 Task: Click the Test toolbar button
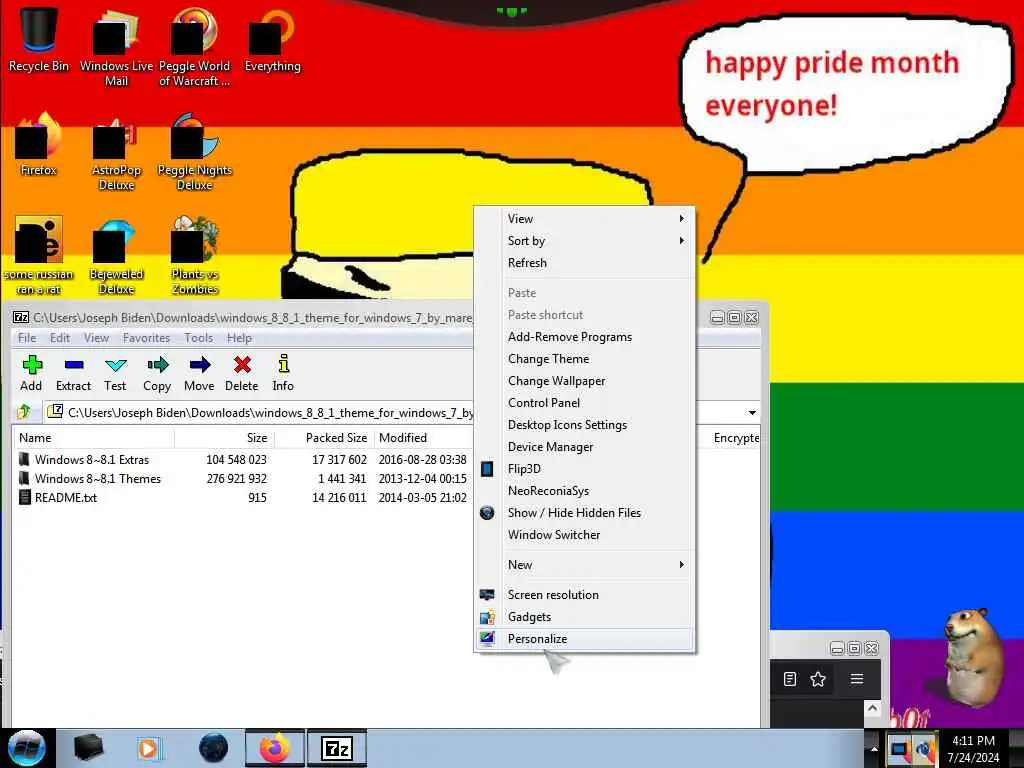click(115, 374)
